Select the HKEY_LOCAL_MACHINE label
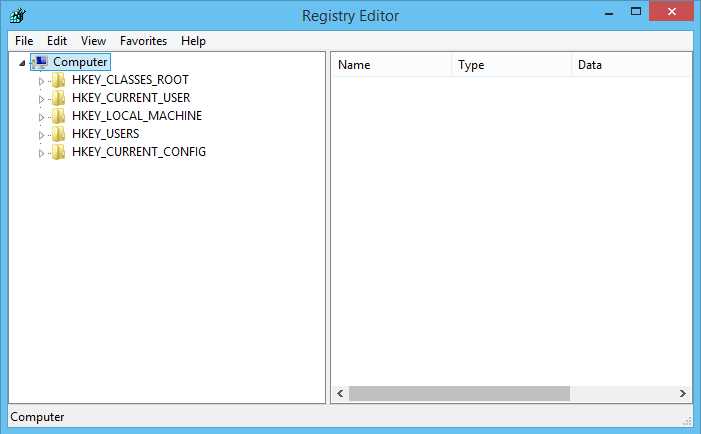 click(137, 116)
